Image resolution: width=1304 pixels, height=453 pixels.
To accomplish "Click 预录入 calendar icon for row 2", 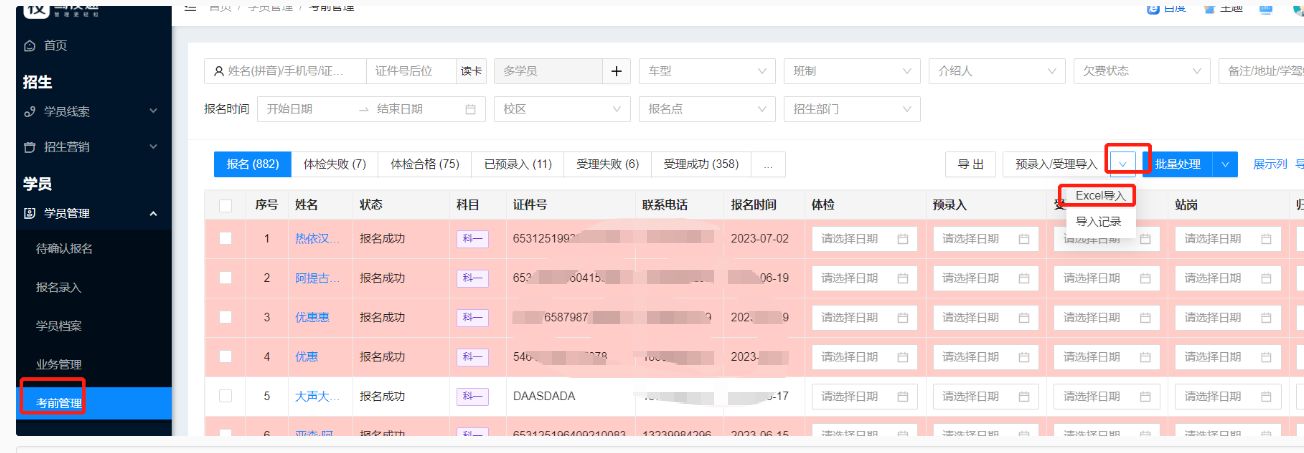I will (1024, 278).
